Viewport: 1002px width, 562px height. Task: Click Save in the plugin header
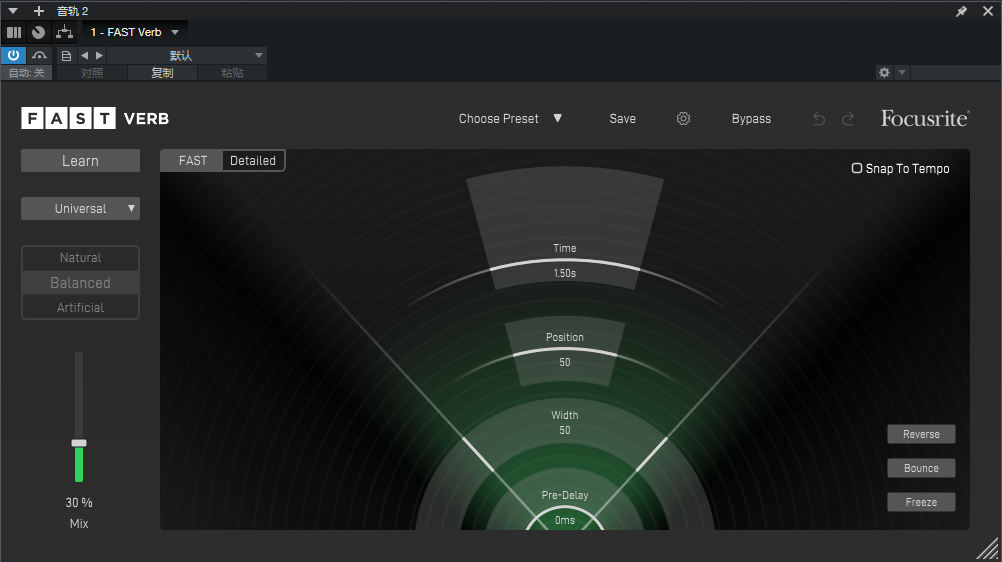622,118
